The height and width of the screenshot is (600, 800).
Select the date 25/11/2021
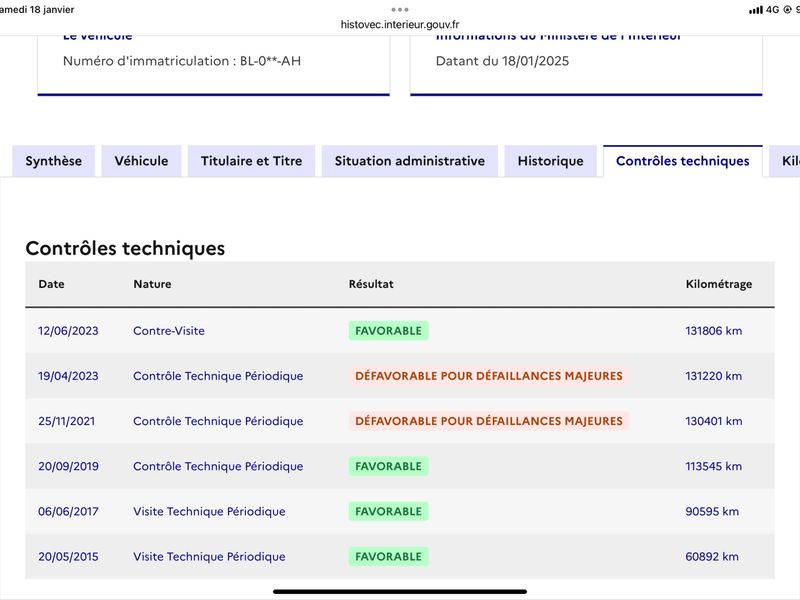66,421
